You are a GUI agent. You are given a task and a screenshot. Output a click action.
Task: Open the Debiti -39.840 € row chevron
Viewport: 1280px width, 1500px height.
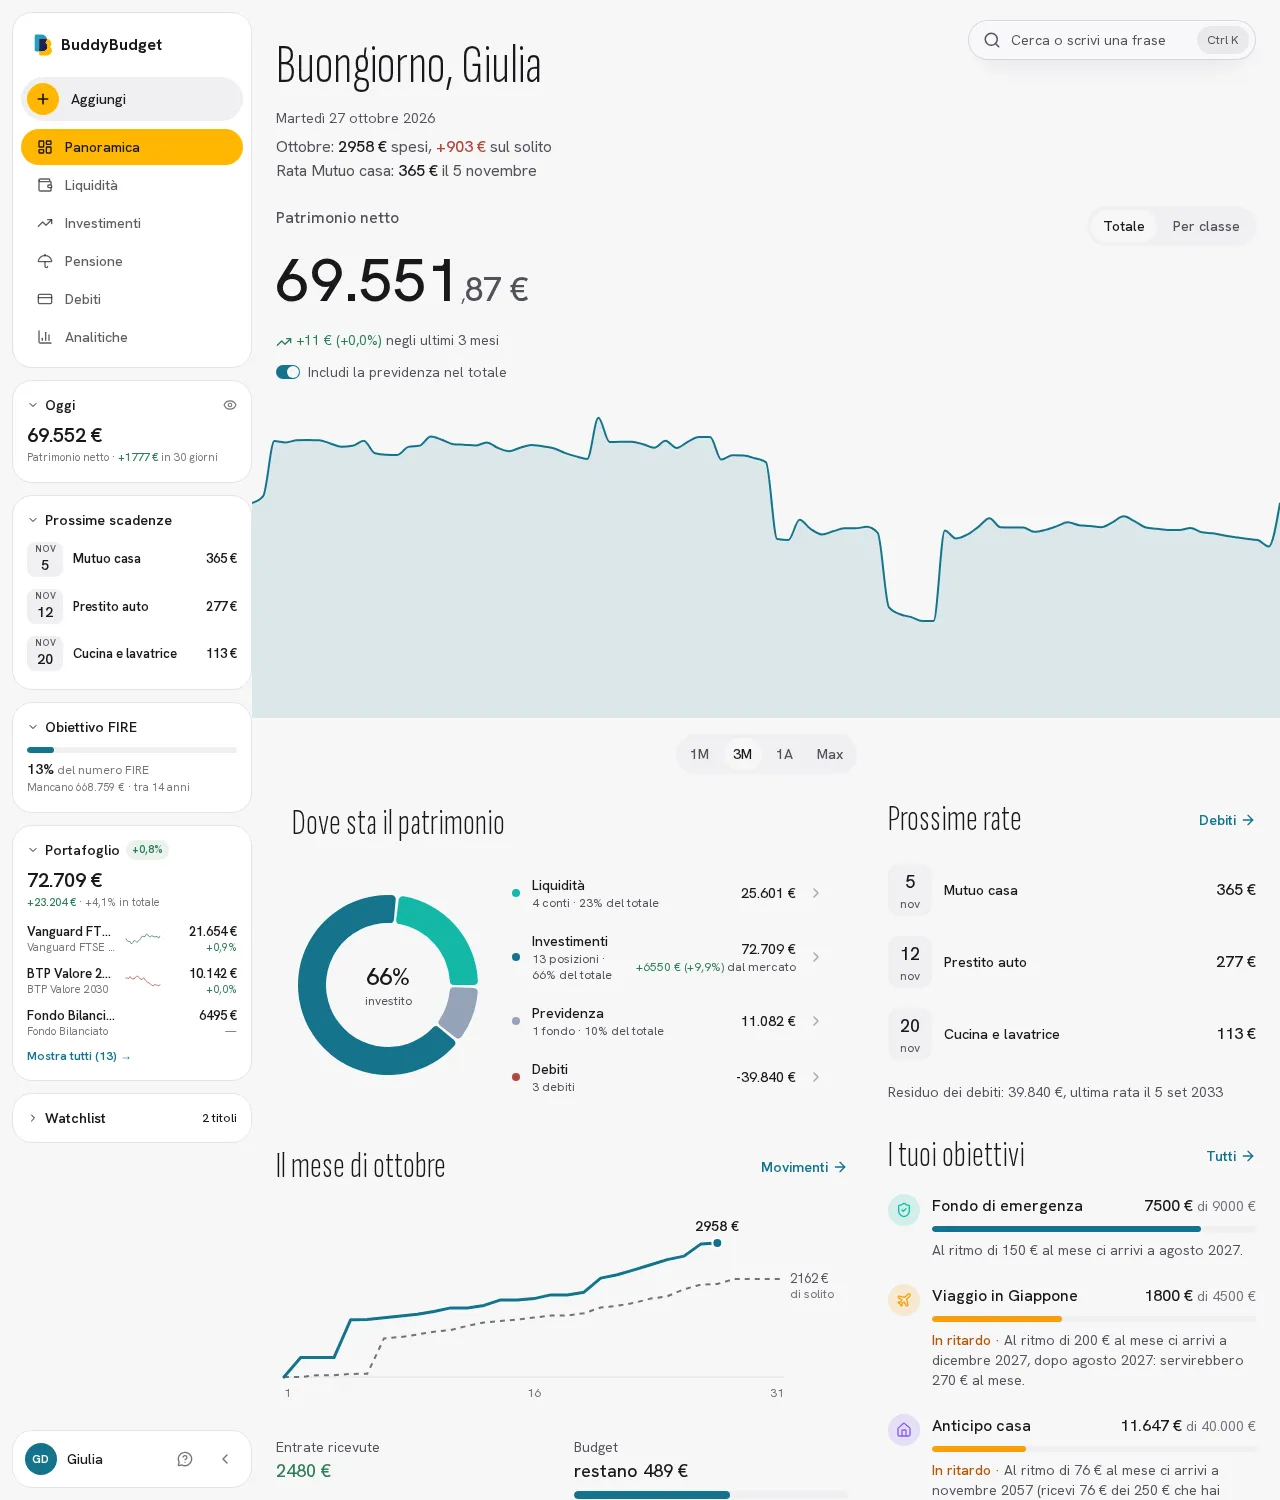[816, 1077]
